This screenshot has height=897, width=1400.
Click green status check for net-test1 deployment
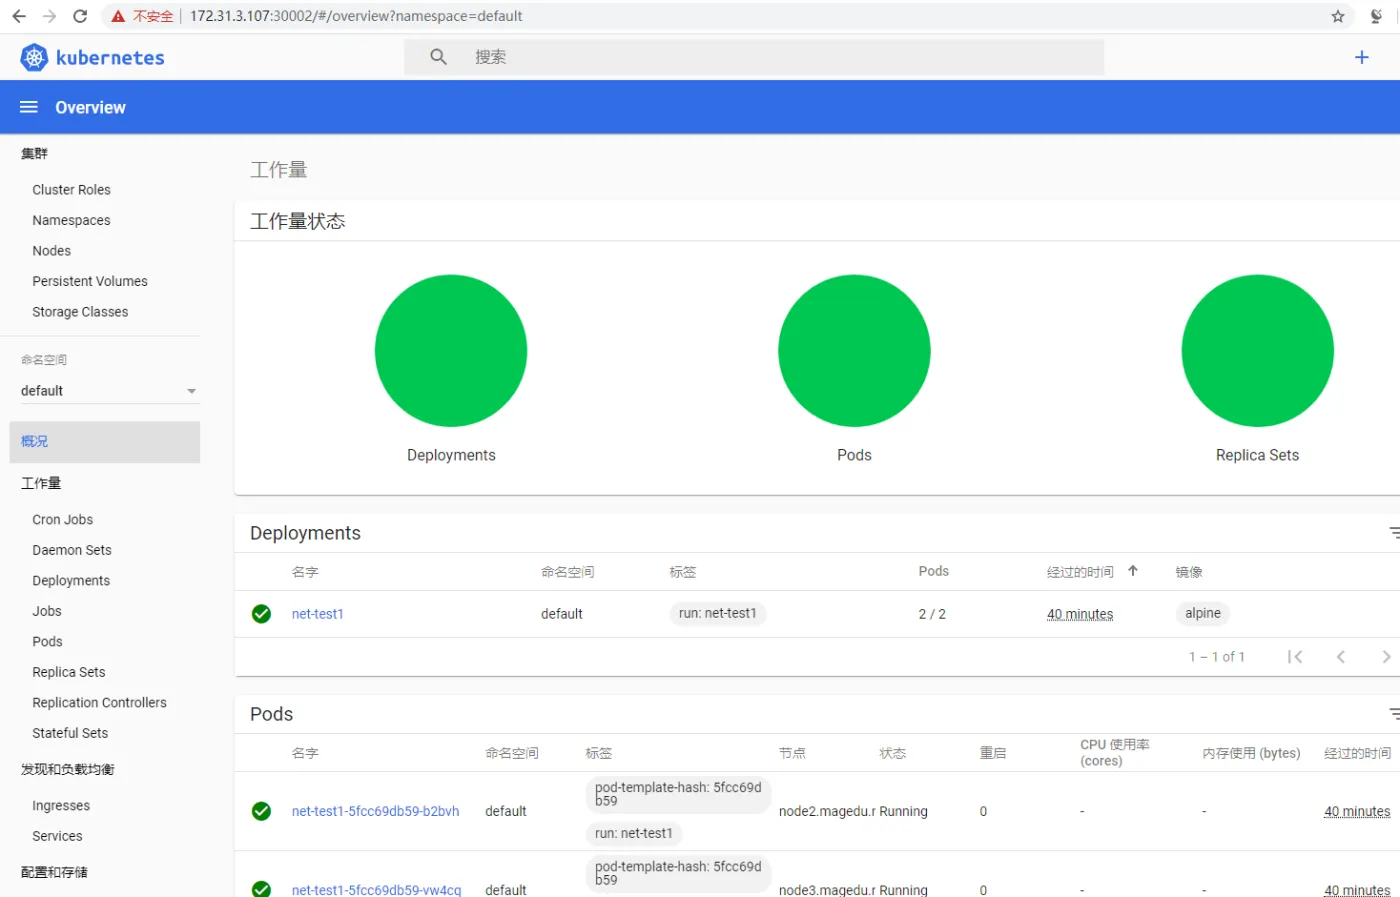tap(261, 614)
